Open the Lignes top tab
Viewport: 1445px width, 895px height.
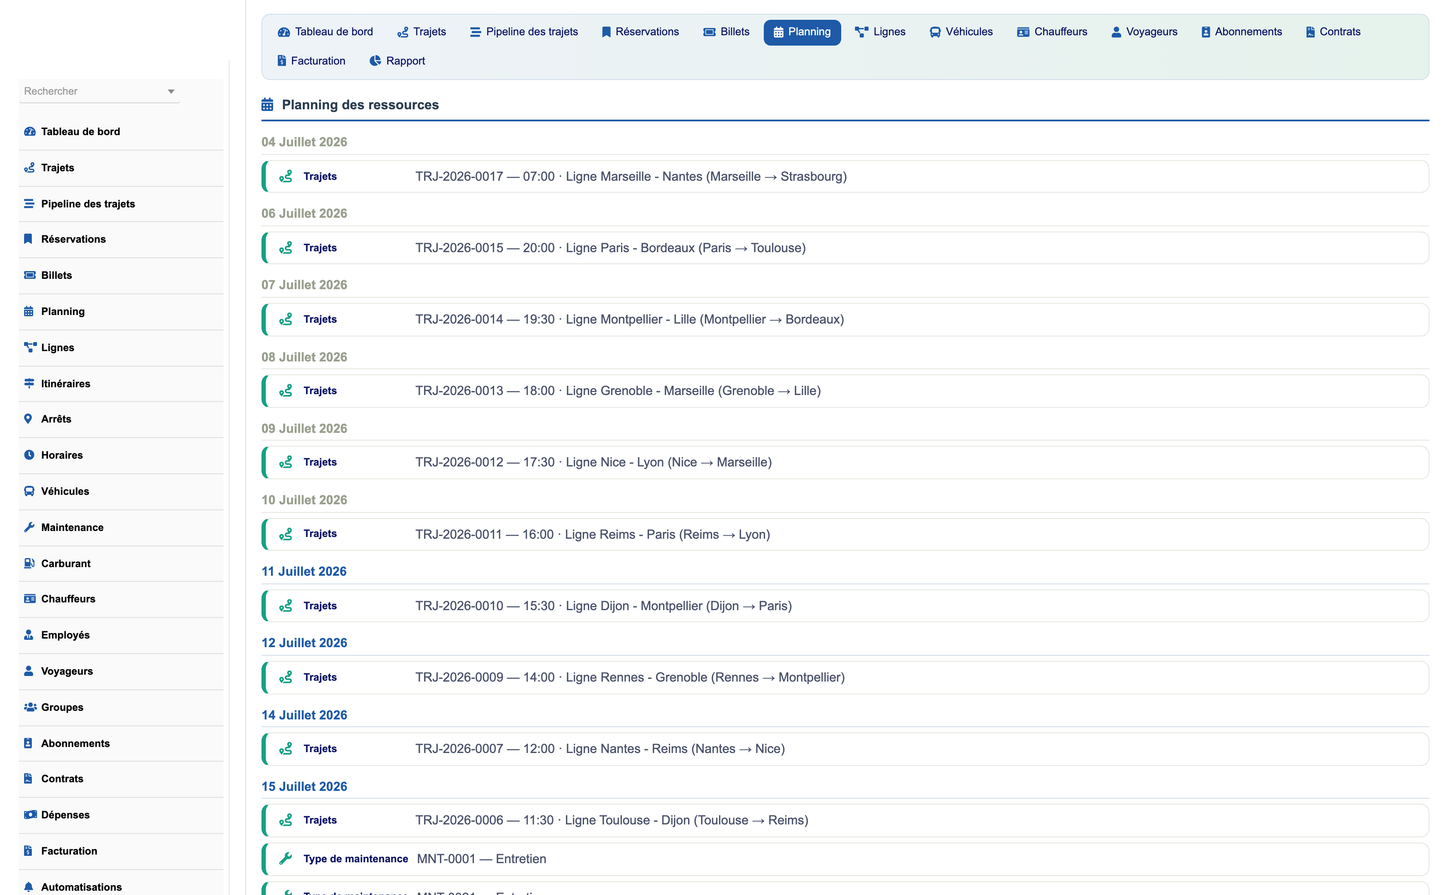881,32
